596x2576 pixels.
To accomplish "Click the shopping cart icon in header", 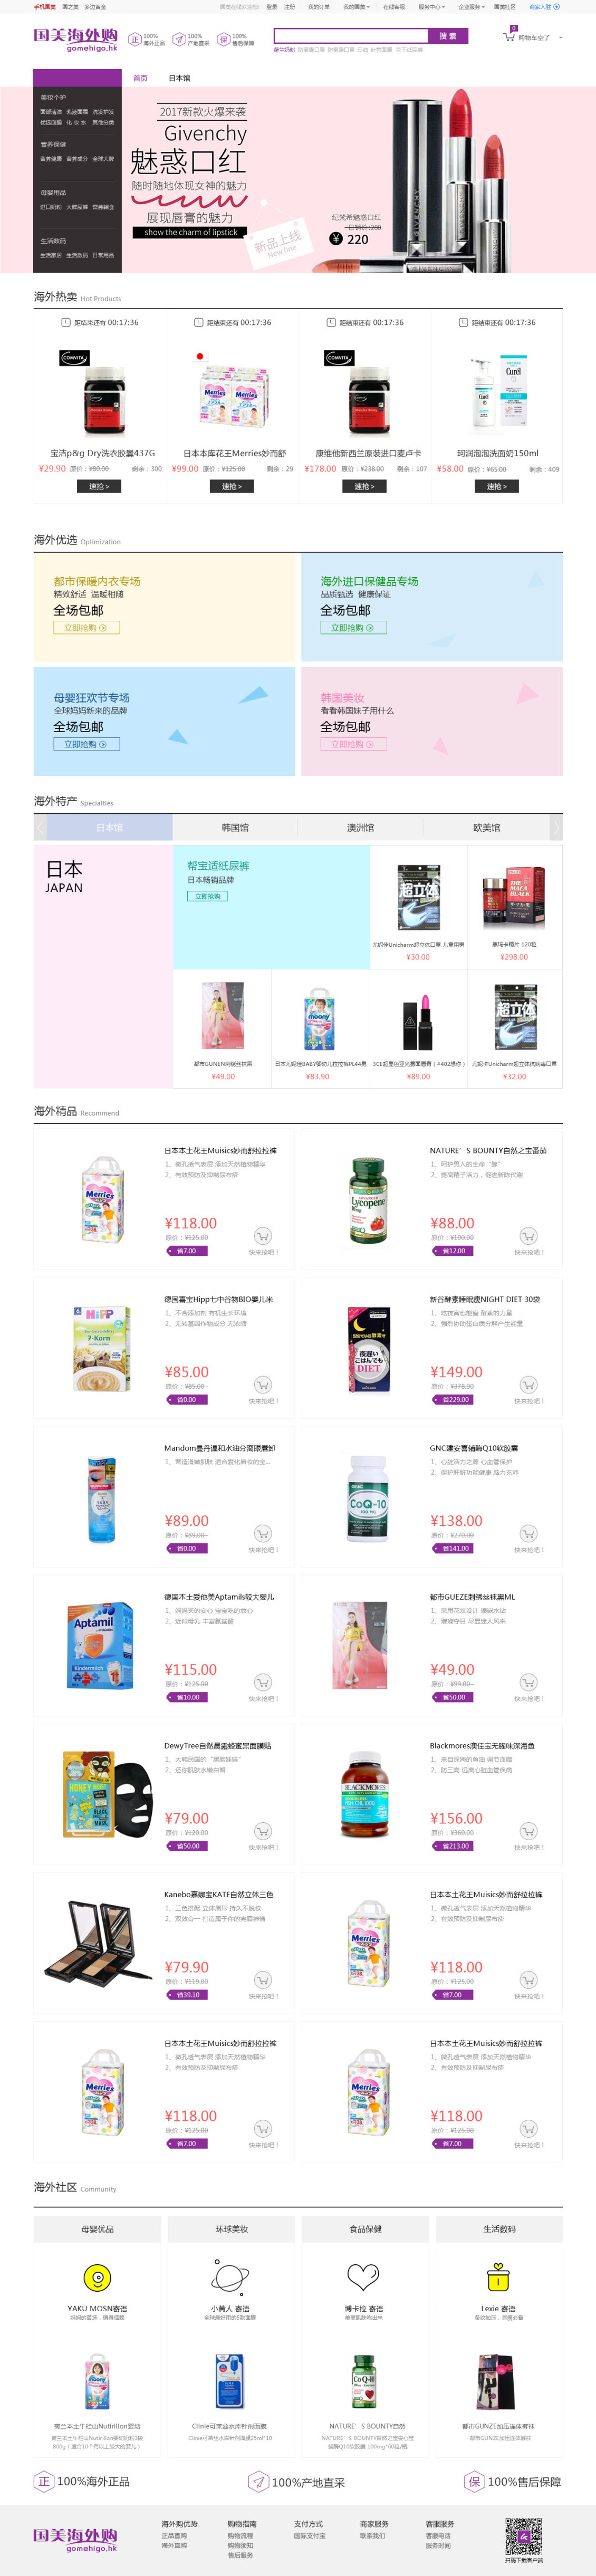I will (x=509, y=36).
